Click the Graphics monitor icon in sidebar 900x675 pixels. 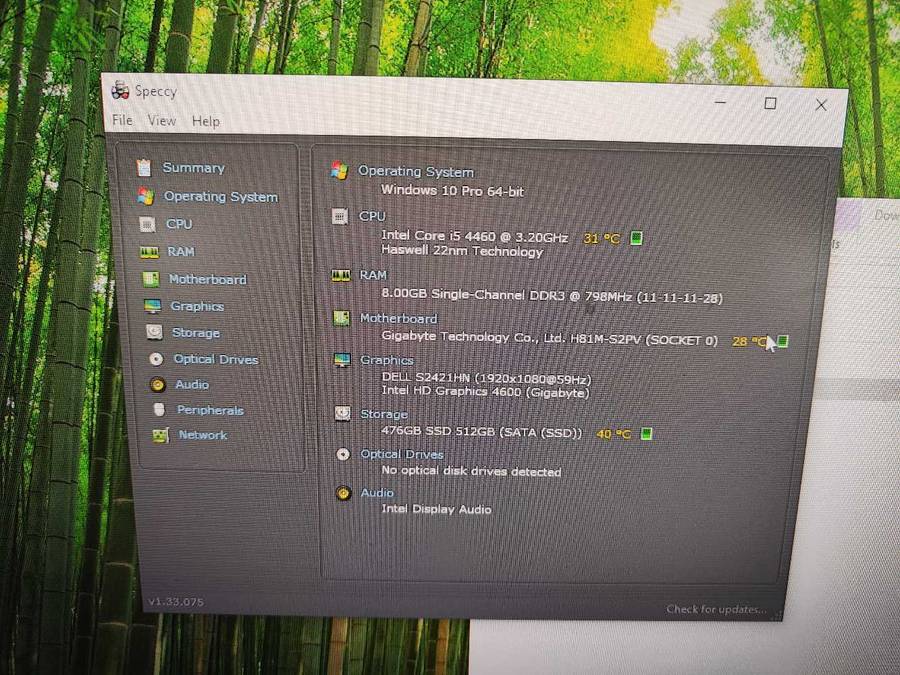[x=152, y=306]
